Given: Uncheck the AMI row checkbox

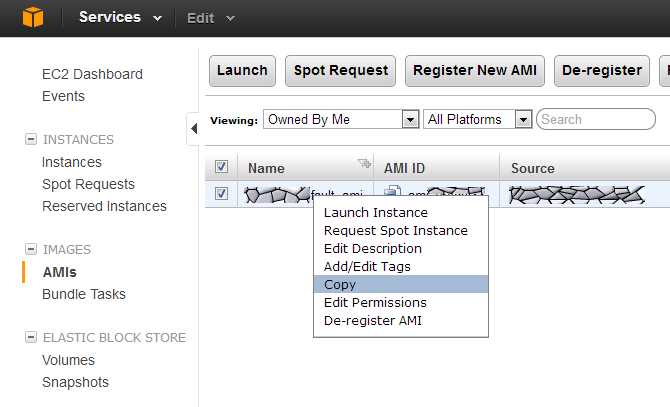Looking at the screenshot, I should click(x=221, y=193).
